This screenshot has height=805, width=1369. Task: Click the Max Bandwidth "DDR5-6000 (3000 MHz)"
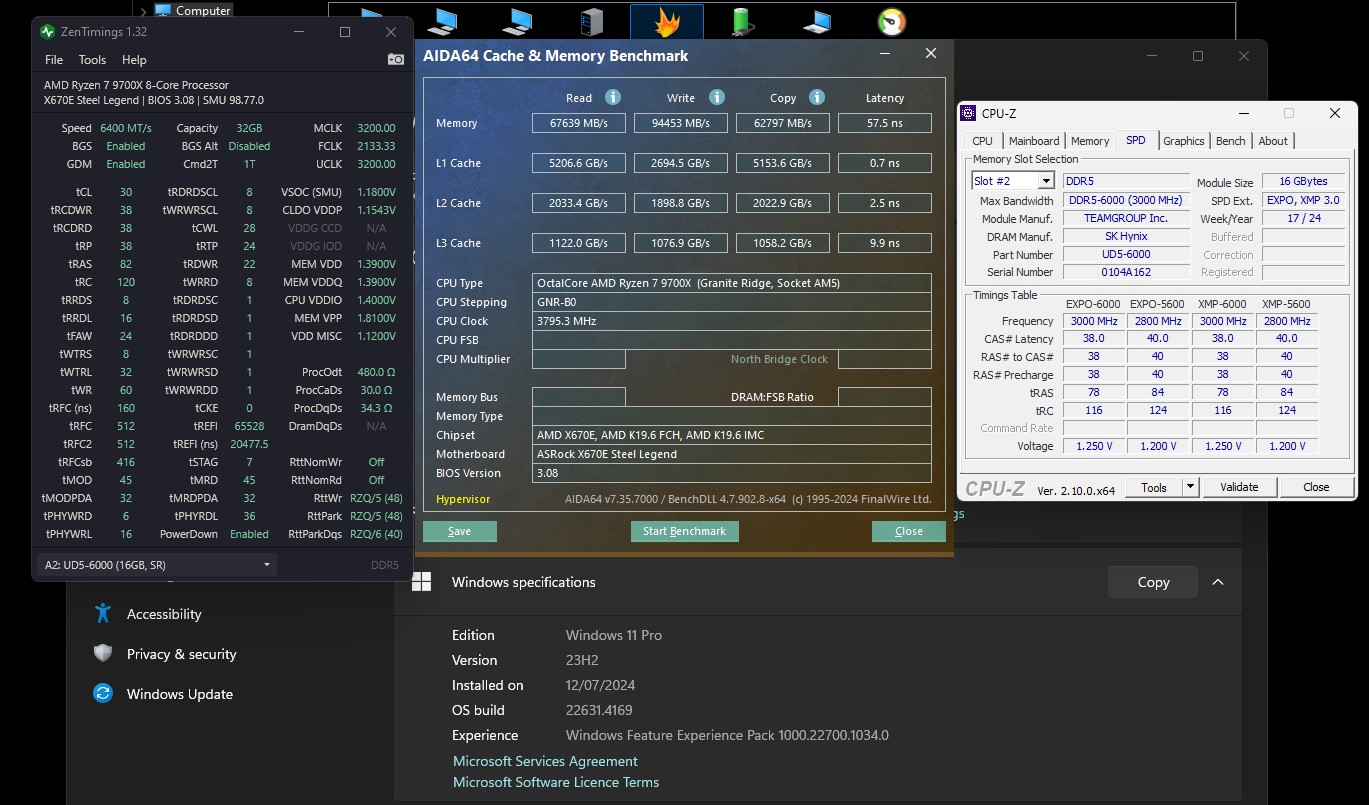pyautogui.click(x=1126, y=200)
